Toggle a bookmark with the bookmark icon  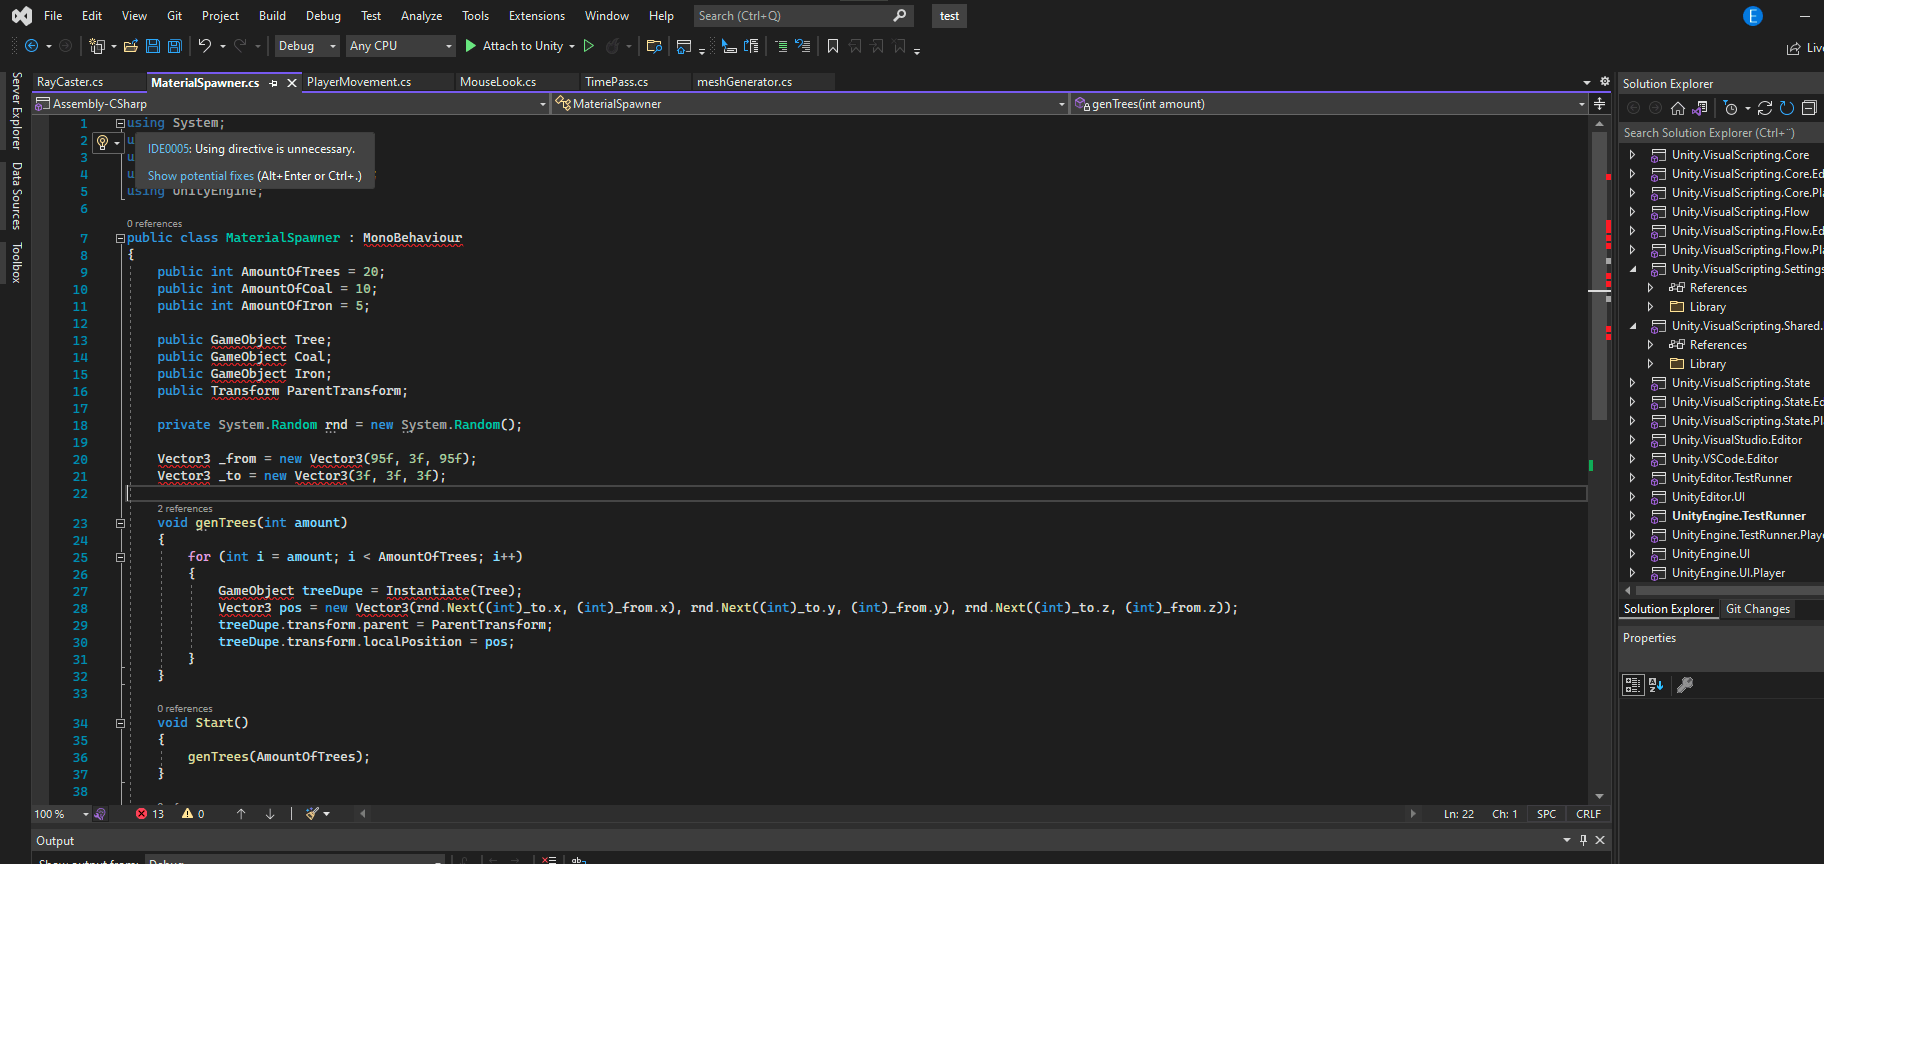(x=833, y=46)
